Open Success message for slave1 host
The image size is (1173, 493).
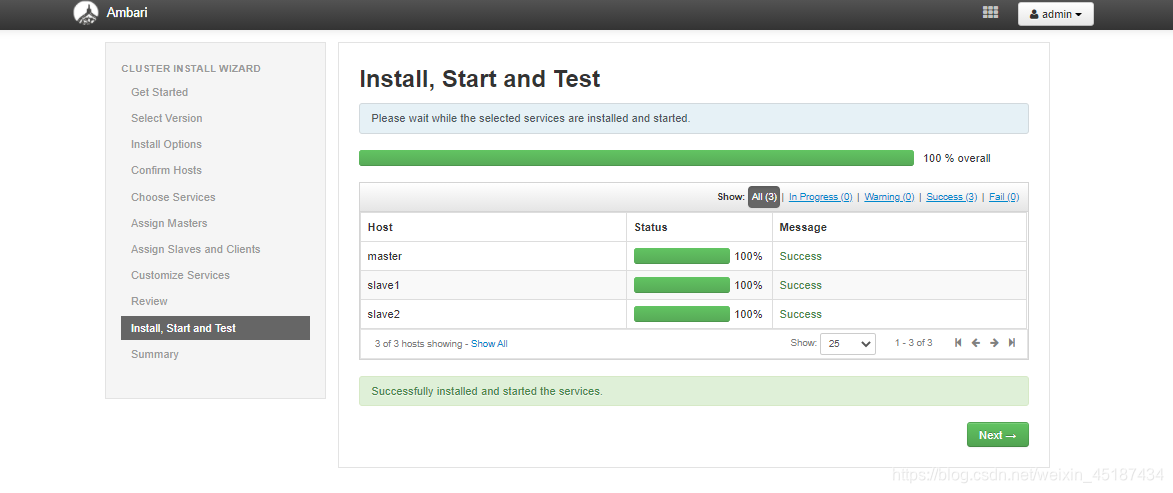pos(800,285)
